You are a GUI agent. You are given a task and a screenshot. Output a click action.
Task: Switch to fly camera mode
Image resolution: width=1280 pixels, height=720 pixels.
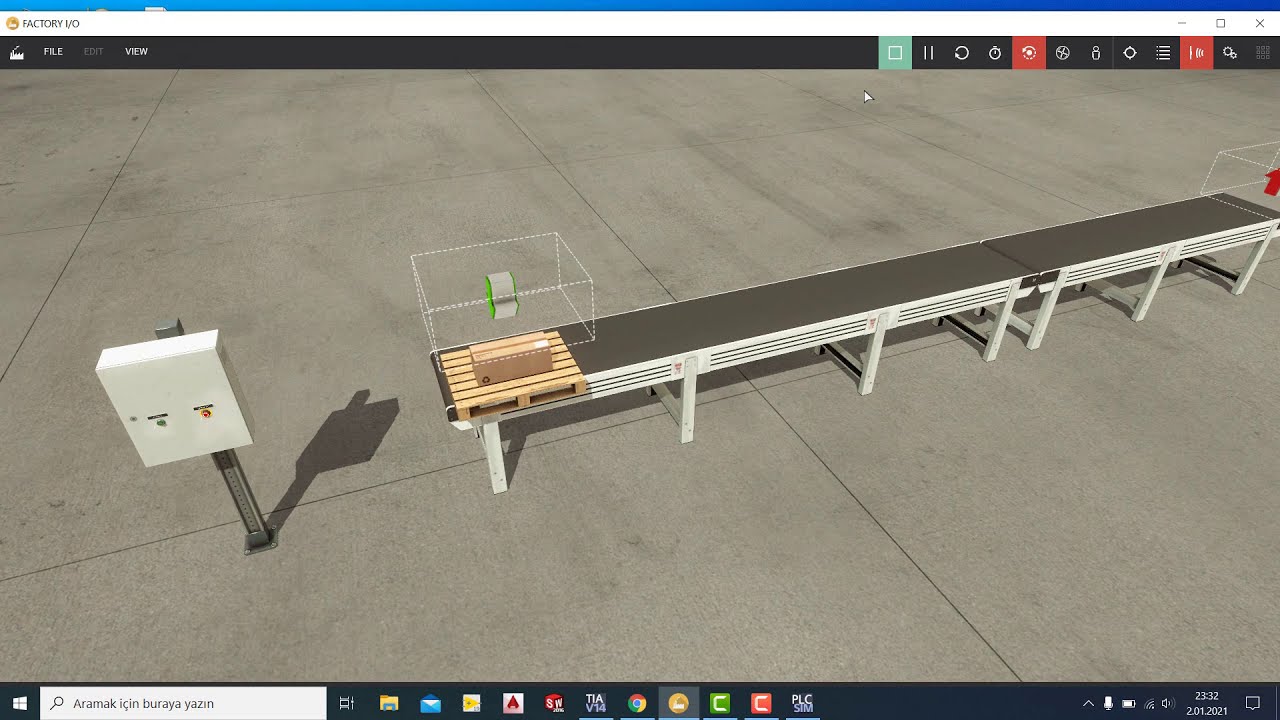tap(1063, 53)
